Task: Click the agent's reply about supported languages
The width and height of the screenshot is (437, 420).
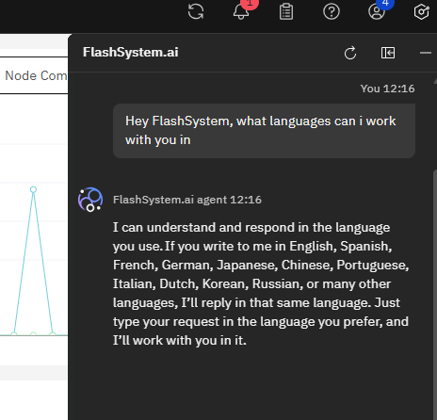Action: click(261, 284)
